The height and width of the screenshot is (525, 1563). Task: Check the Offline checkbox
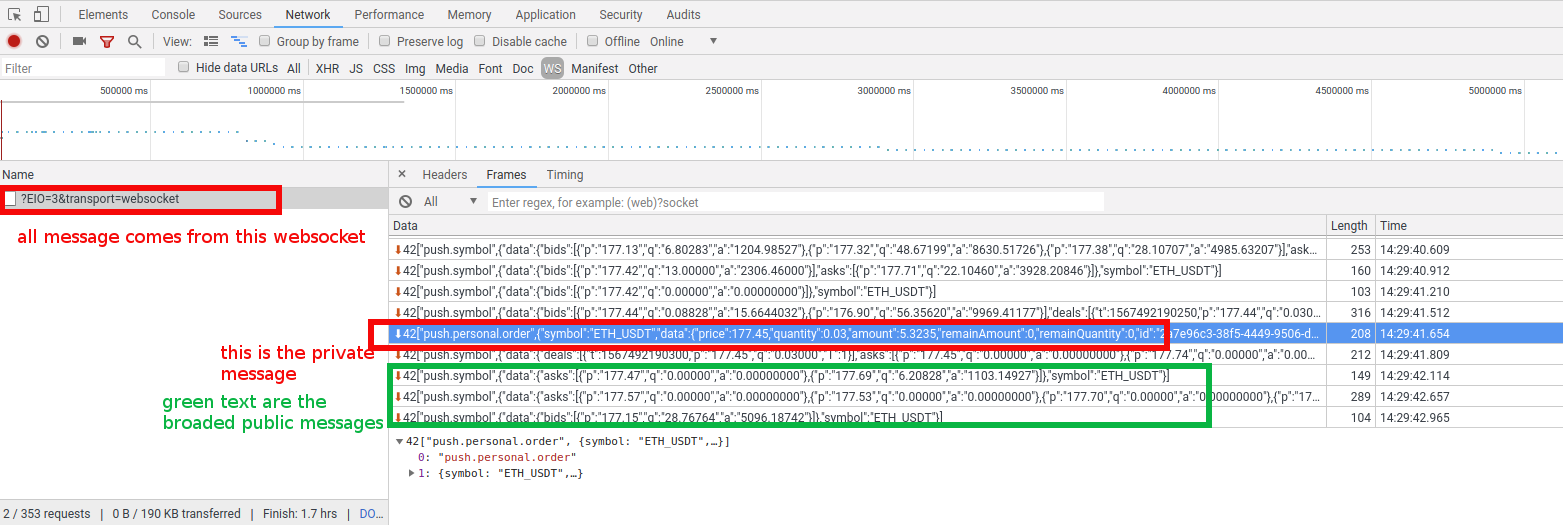593,41
